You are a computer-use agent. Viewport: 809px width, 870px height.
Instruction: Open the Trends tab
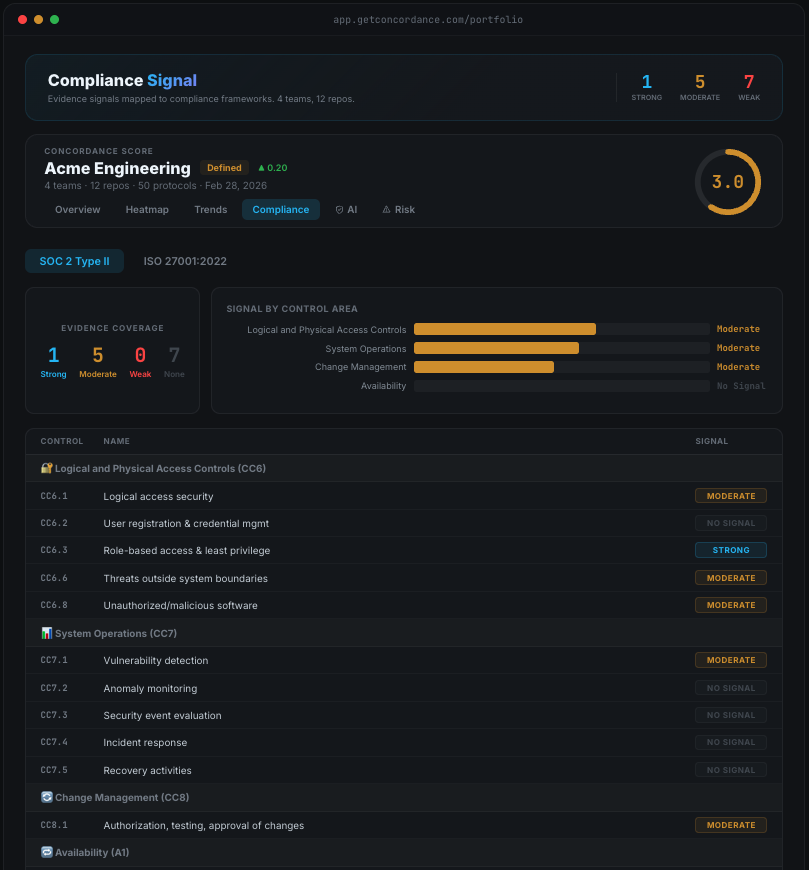pyautogui.click(x=211, y=210)
